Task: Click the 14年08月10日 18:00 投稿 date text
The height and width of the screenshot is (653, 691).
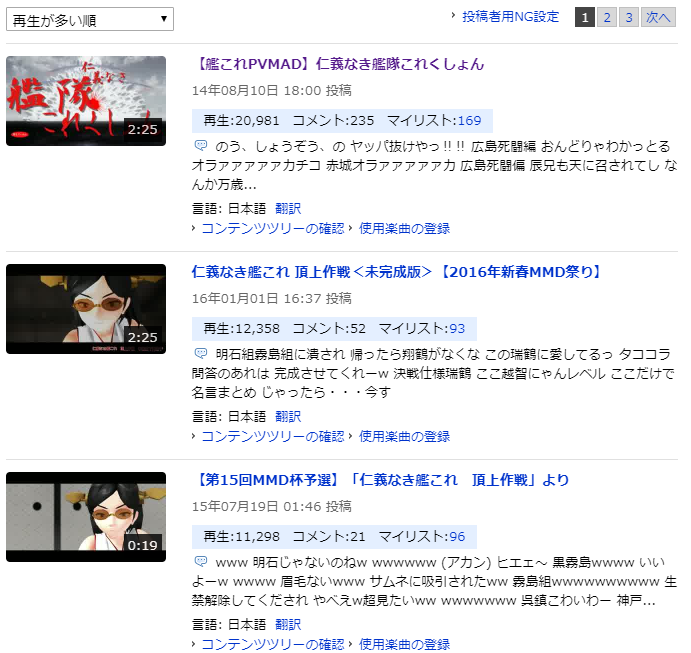Action: click(x=271, y=91)
